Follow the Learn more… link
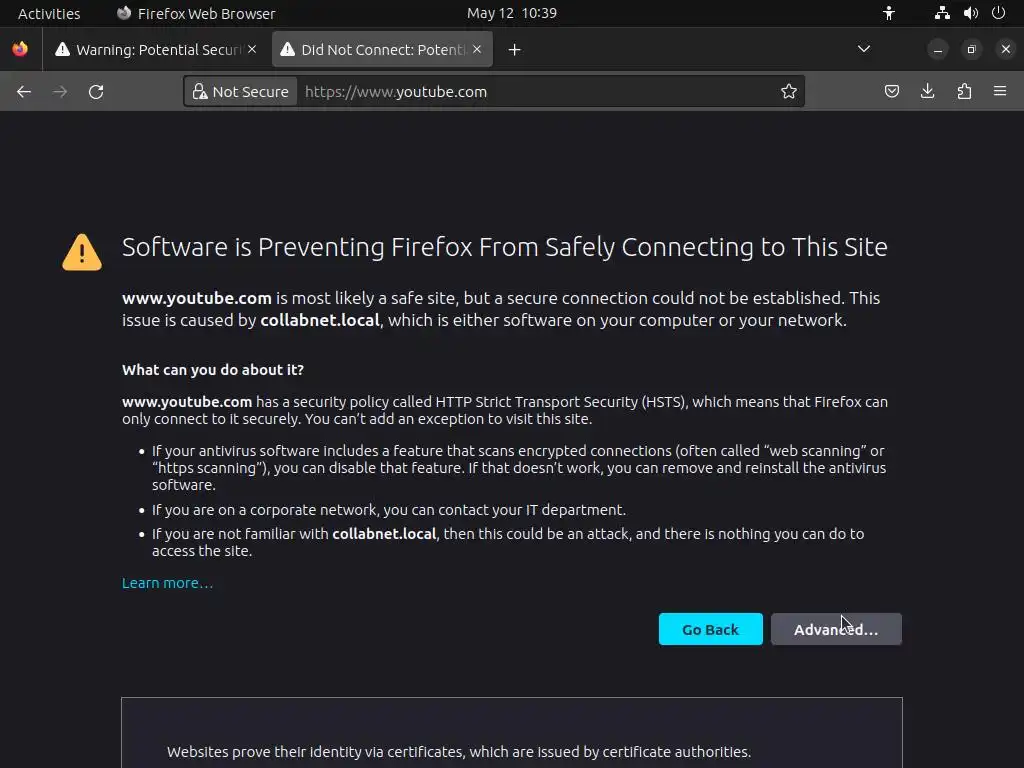This screenshot has height=768, width=1024. 167,583
